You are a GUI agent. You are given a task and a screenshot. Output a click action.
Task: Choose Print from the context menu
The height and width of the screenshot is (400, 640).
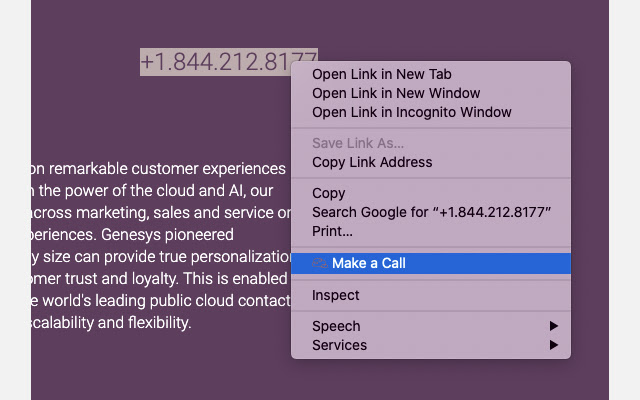pyautogui.click(x=332, y=231)
